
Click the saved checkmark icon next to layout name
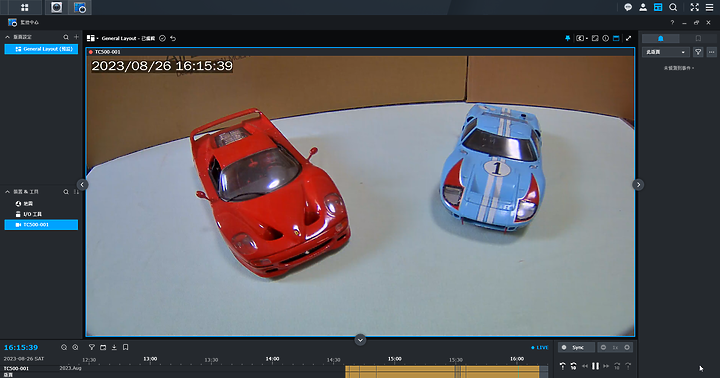[x=162, y=39]
